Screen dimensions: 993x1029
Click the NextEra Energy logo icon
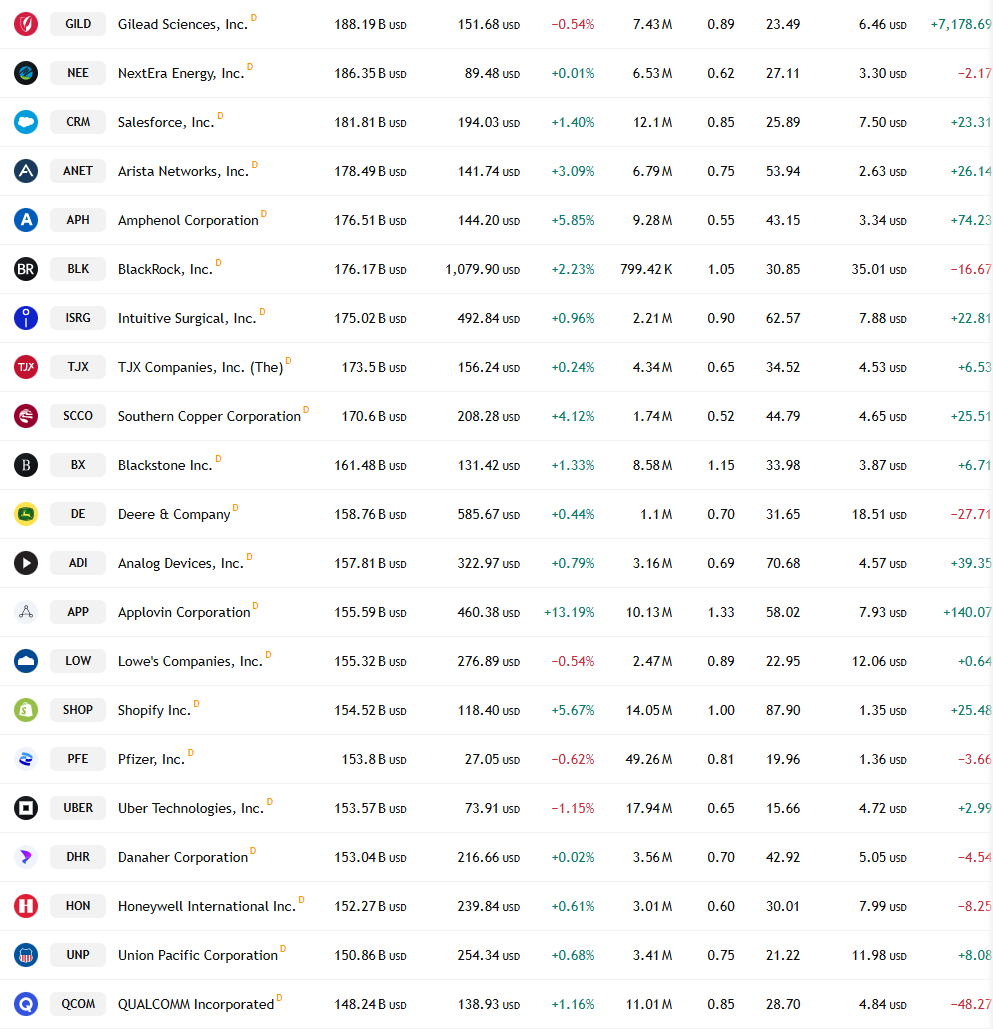[26, 73]
